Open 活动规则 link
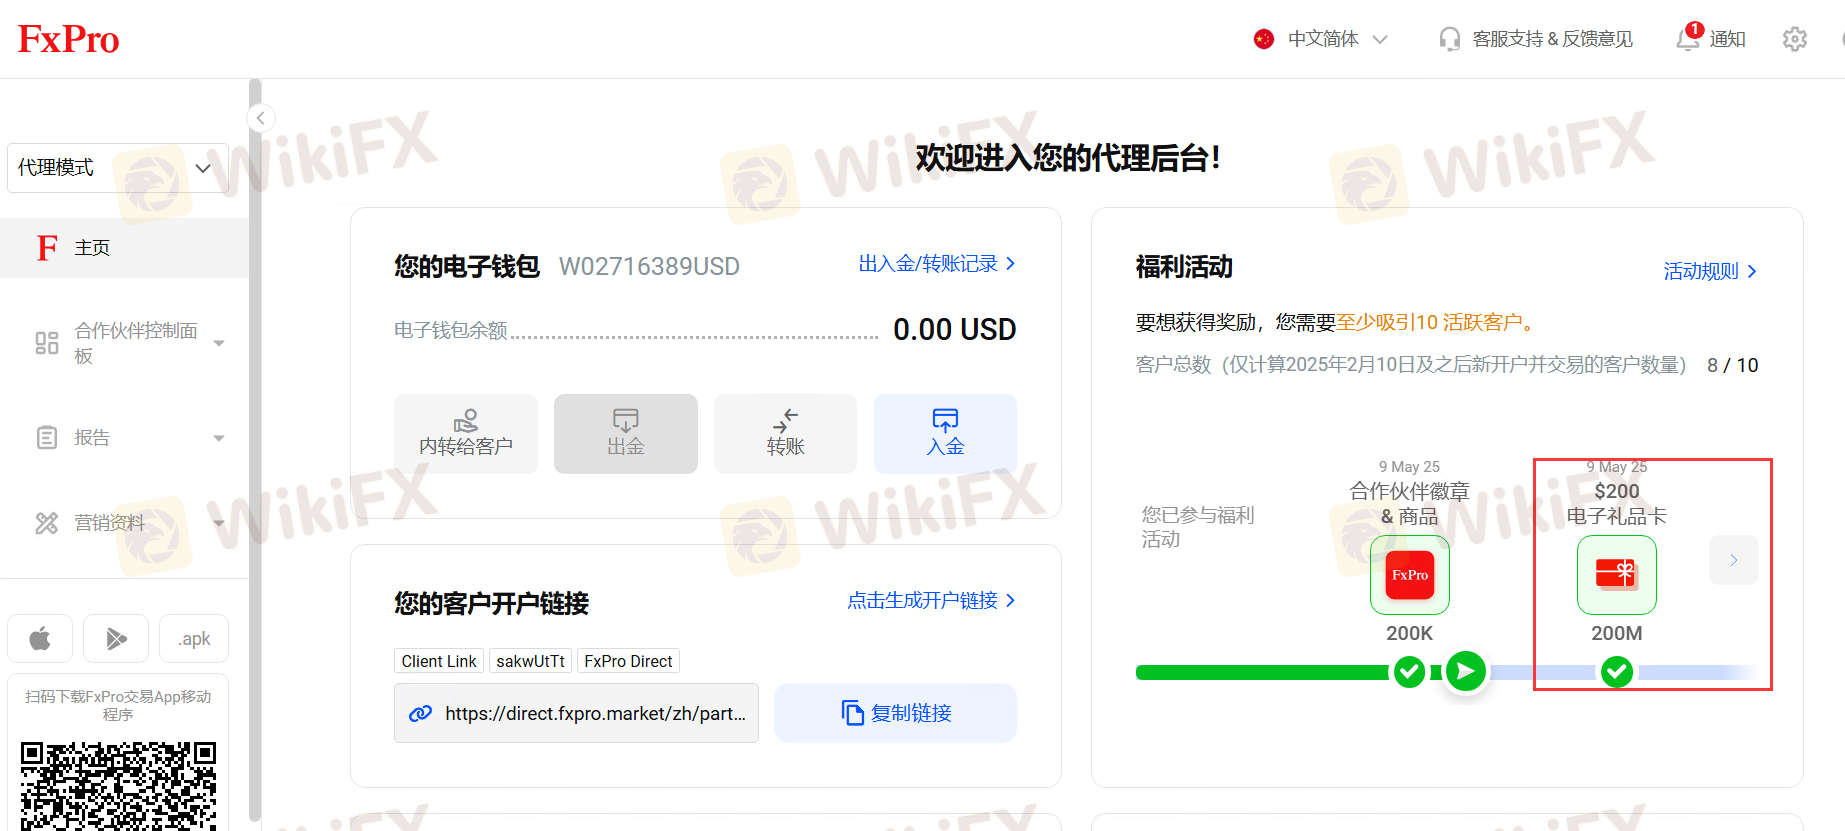The width and height of the screenshot is (1845, 831). (1710, 271)
